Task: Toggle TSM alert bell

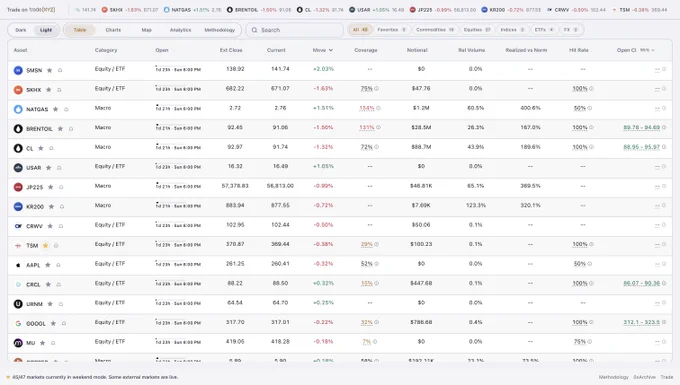Action: pyautogui.click(x=56, y=245)
